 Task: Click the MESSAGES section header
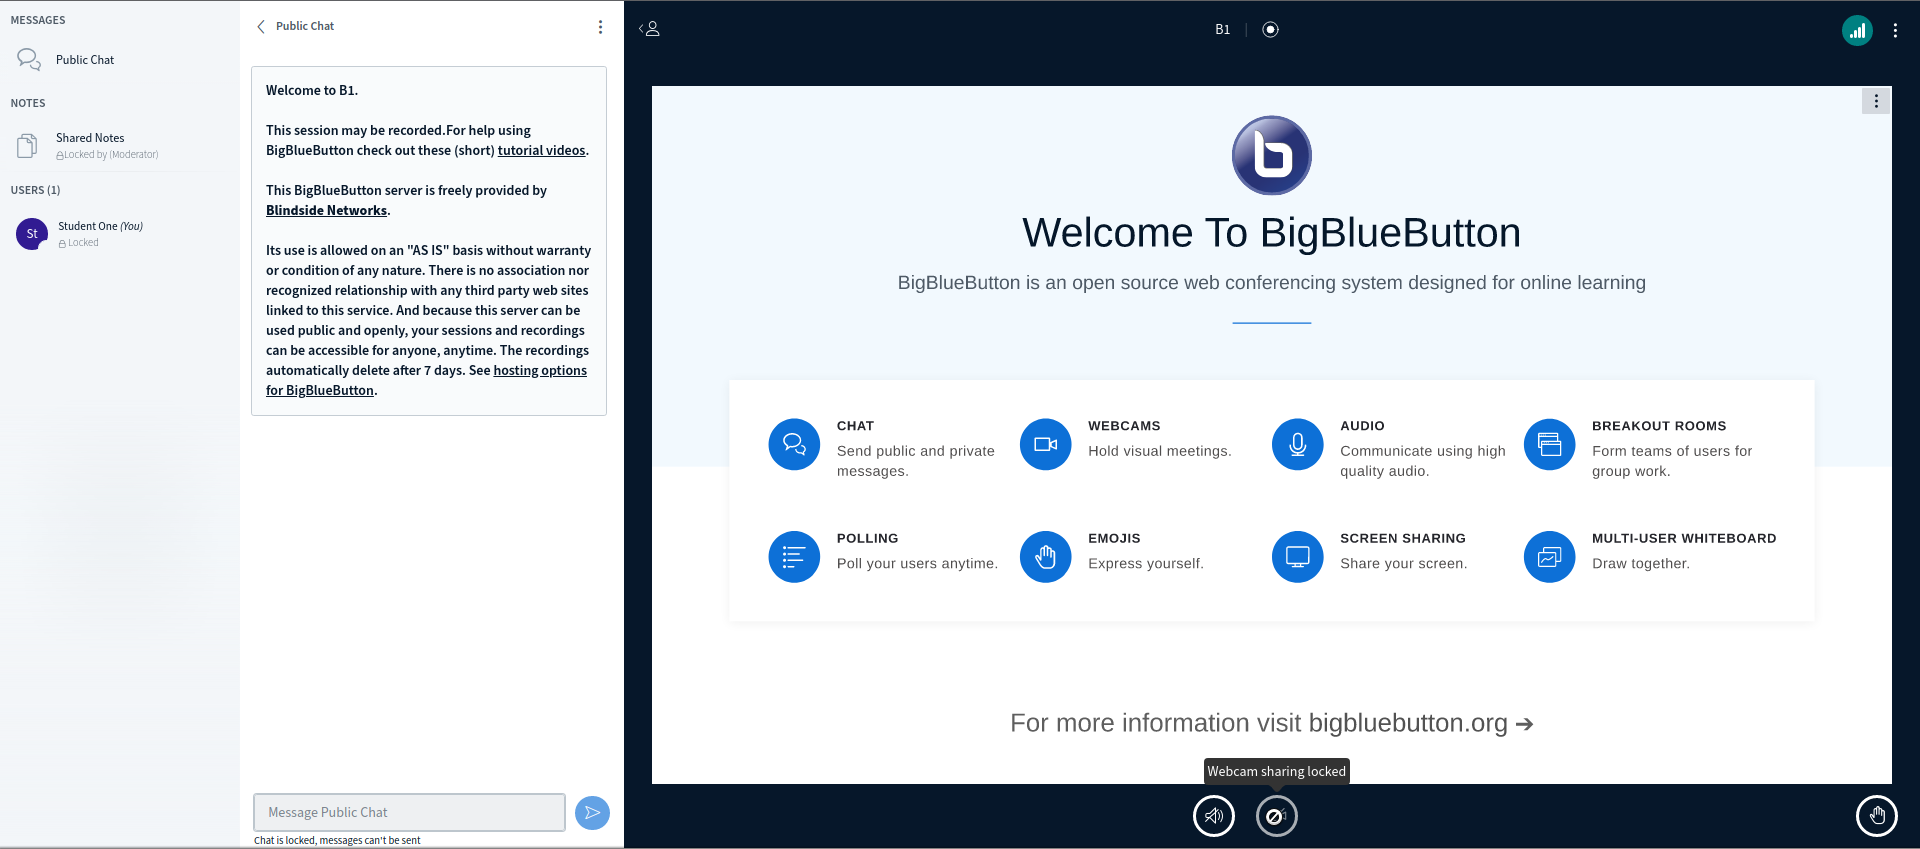pos(38,20)
